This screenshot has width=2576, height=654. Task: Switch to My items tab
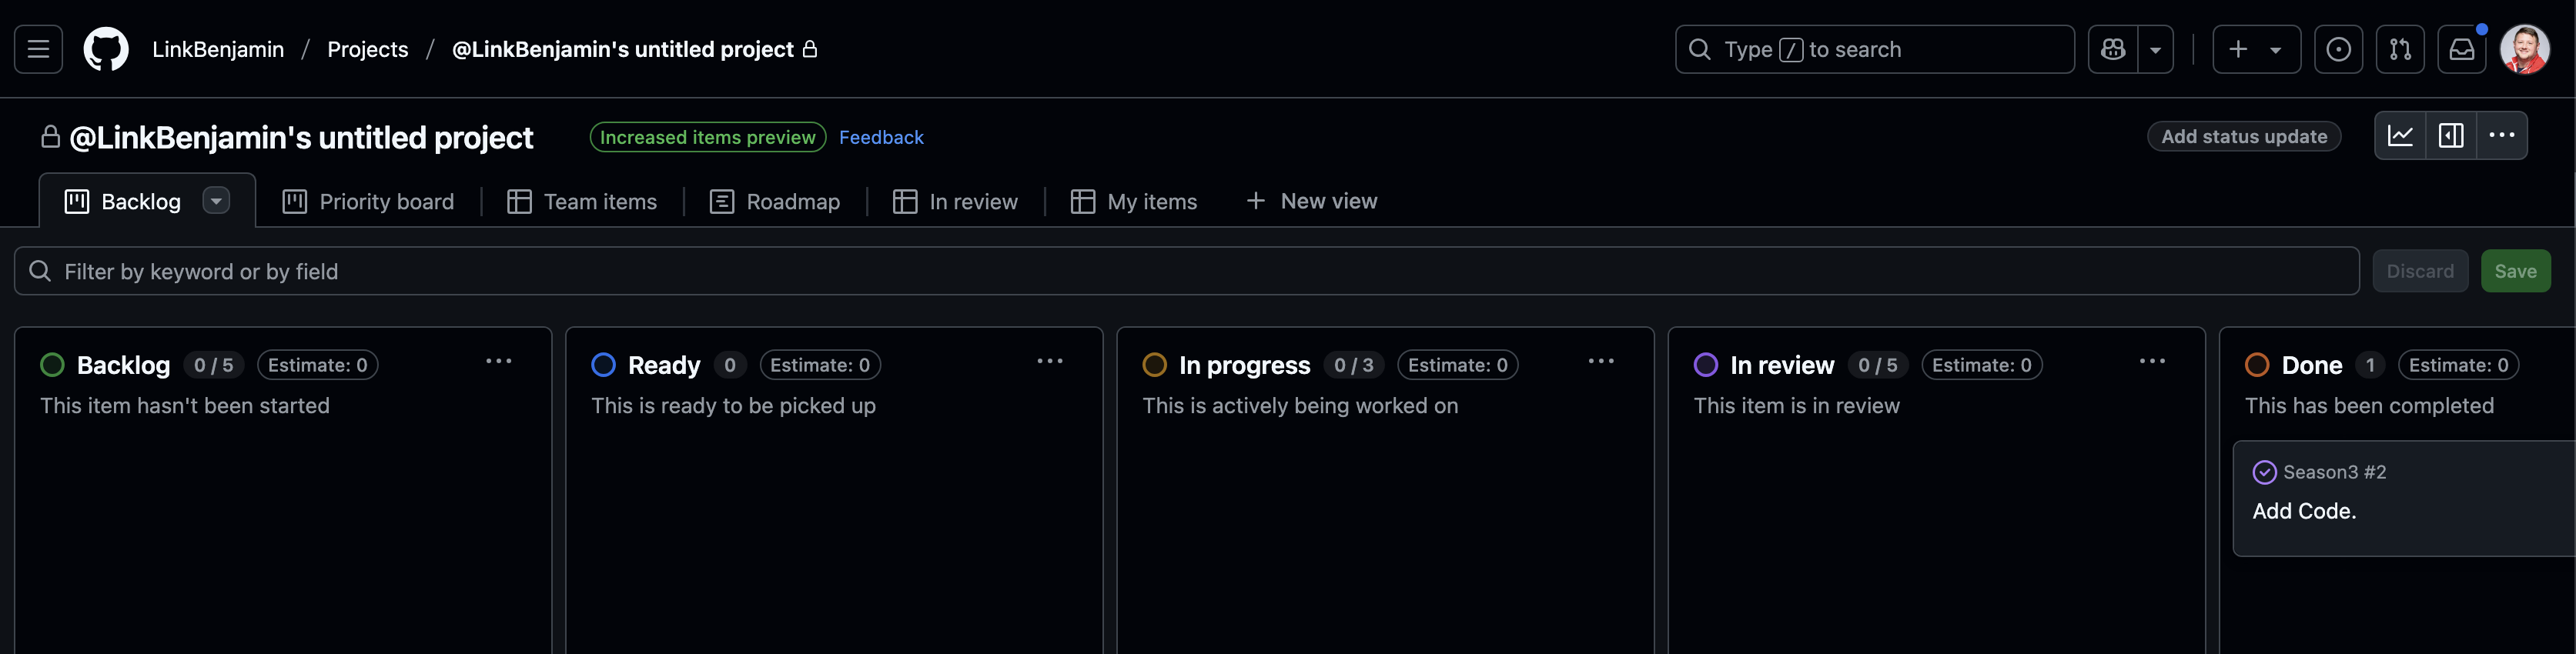coord(1134,201)
